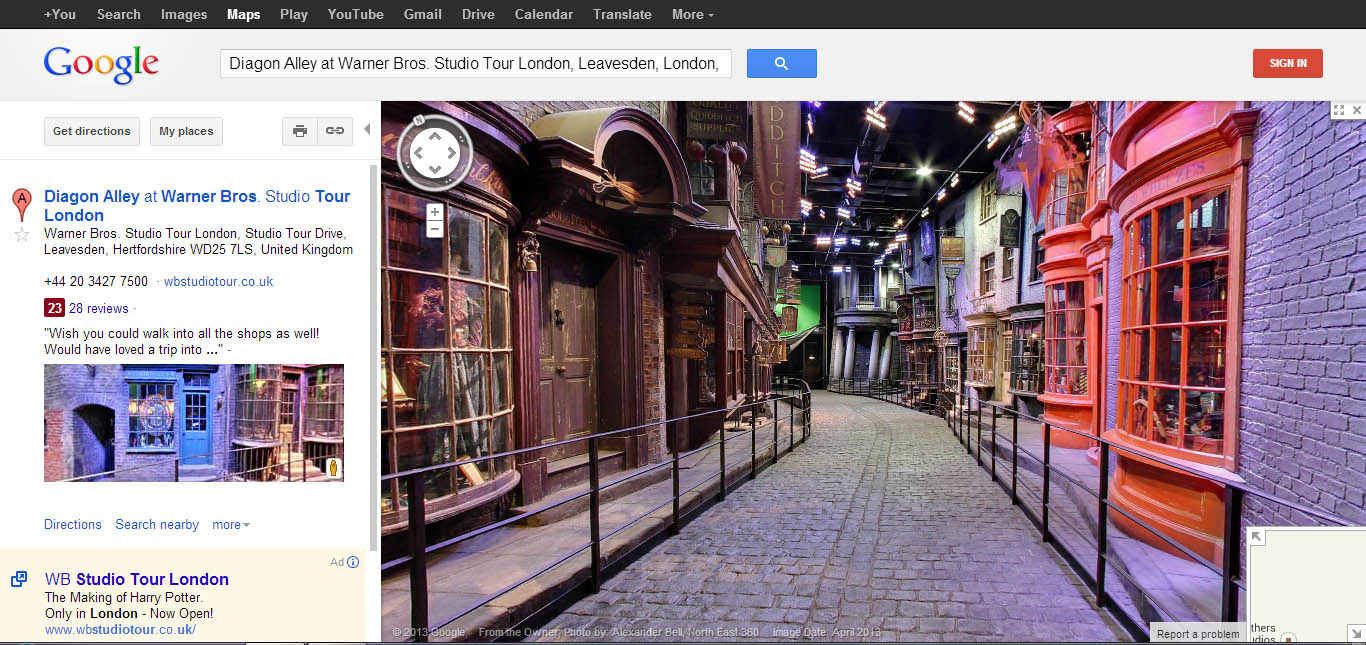Star this place to save it
Image resolution: width=1366 pixels, height=645 pixels.
(x=21, y=235)
